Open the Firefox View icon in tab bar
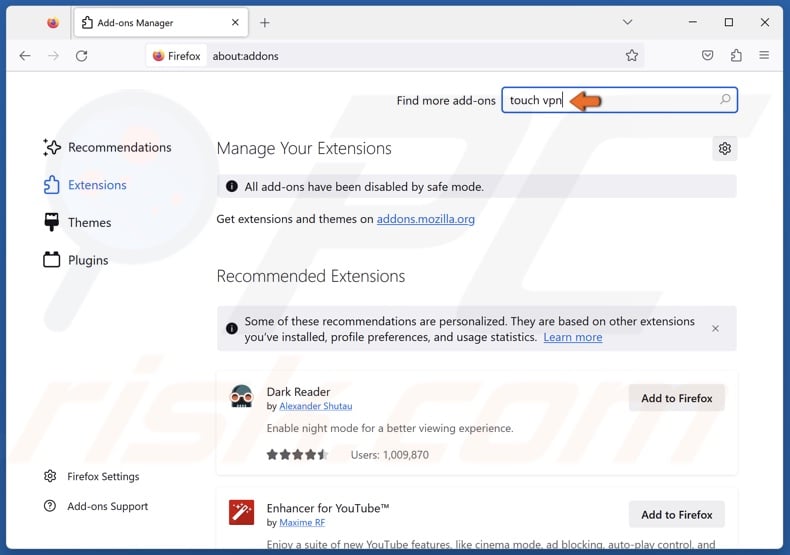Viewport: 790px width, 555px height. 53,22
